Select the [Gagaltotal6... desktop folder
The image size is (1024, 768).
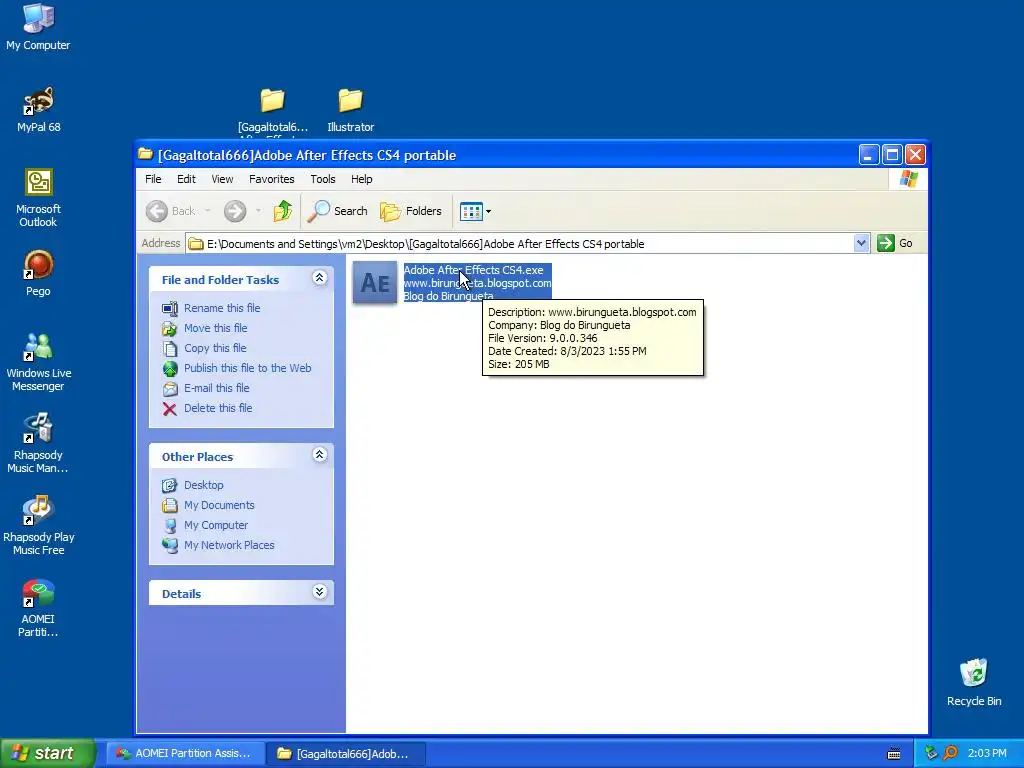click(272, 111)
